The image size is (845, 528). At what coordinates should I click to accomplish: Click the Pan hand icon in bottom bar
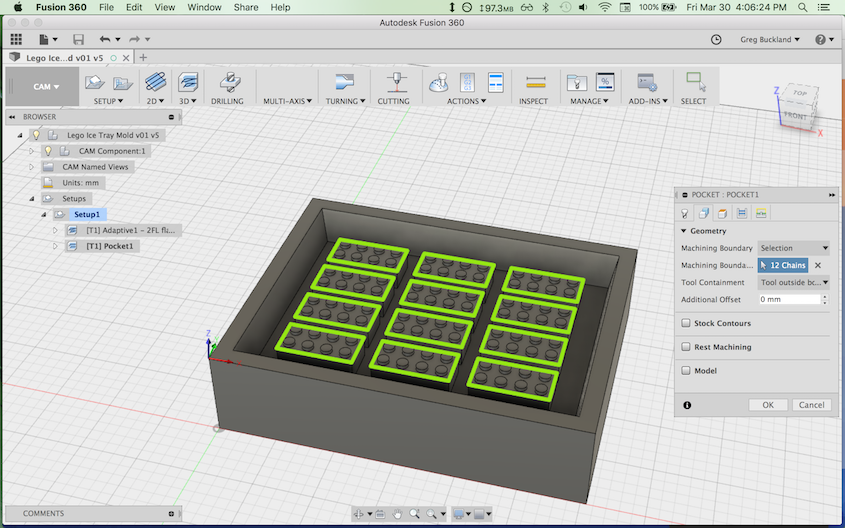(398, 514)
